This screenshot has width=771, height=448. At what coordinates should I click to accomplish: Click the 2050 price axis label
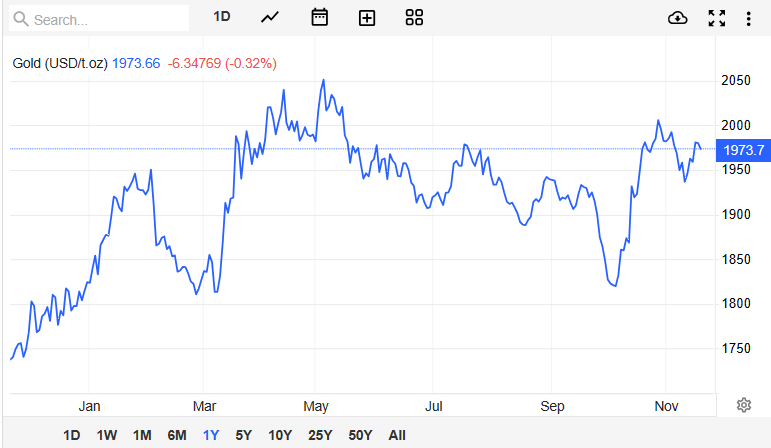coord(736,81)
